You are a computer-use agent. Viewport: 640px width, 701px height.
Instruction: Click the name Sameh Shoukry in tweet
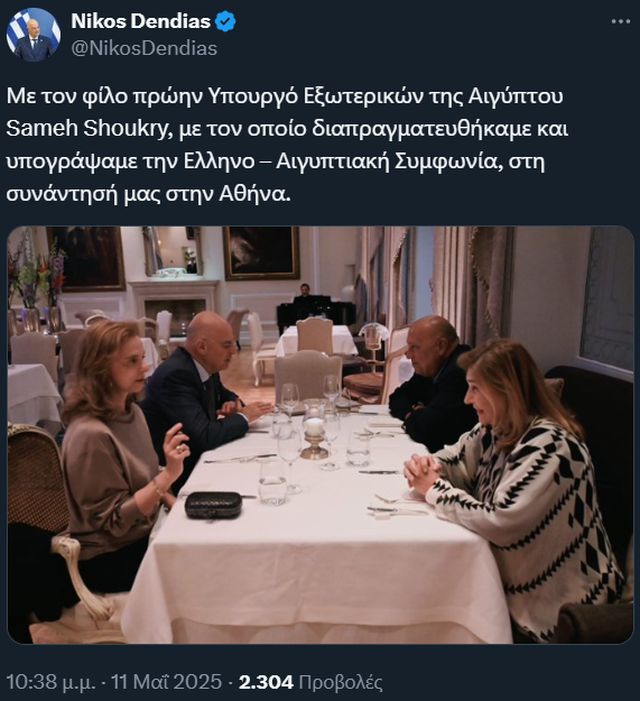88,129
